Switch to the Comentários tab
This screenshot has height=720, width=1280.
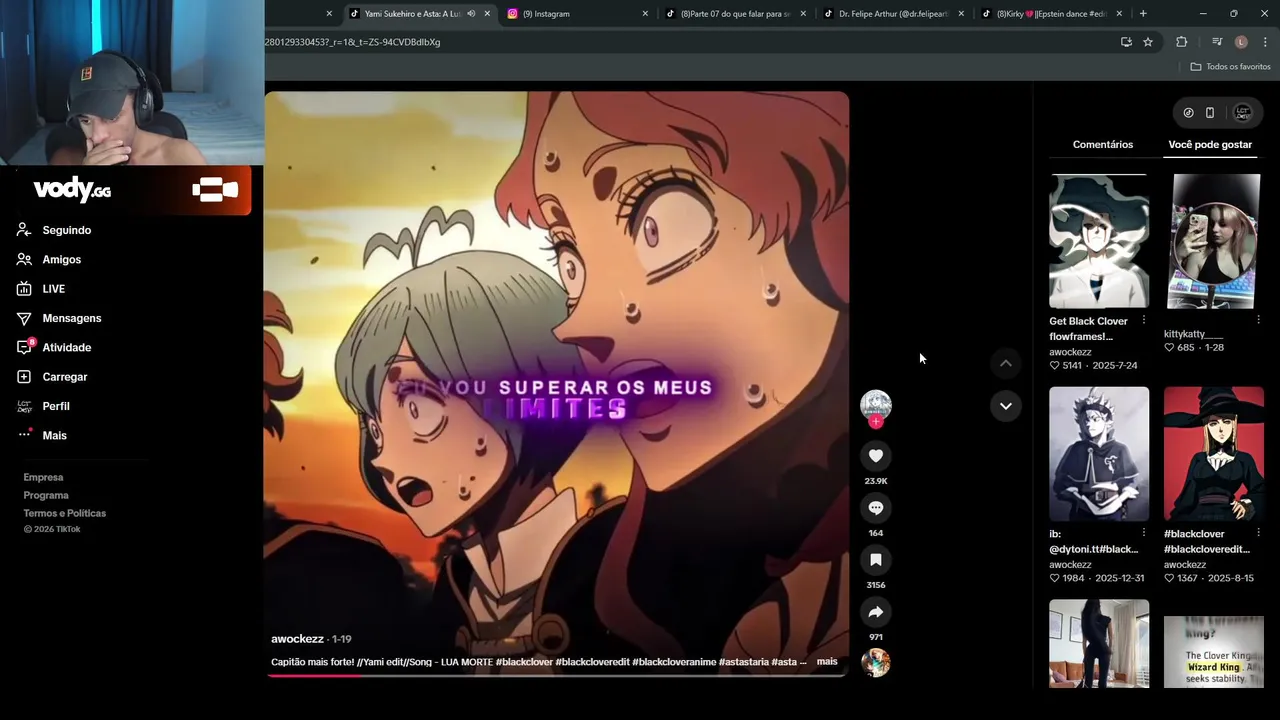(x=1102, y=144)
